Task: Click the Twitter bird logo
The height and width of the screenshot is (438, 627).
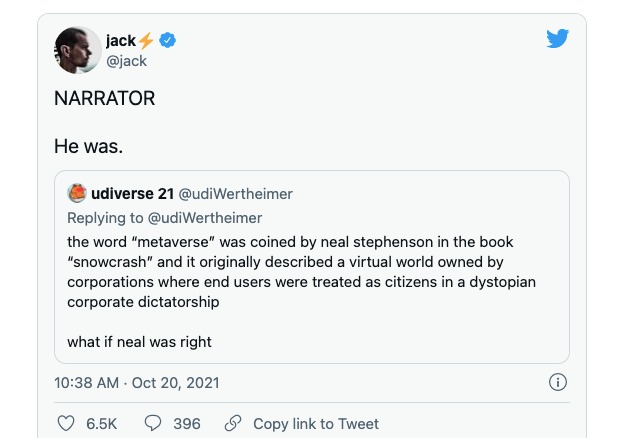Action: [557, 39]
